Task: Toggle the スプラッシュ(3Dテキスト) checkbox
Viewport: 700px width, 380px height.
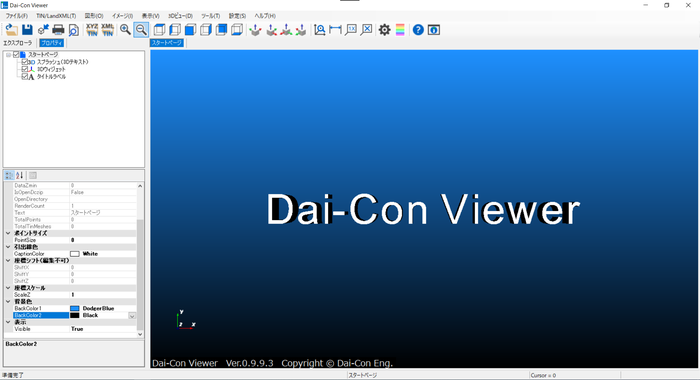Action: click(25, 62)
